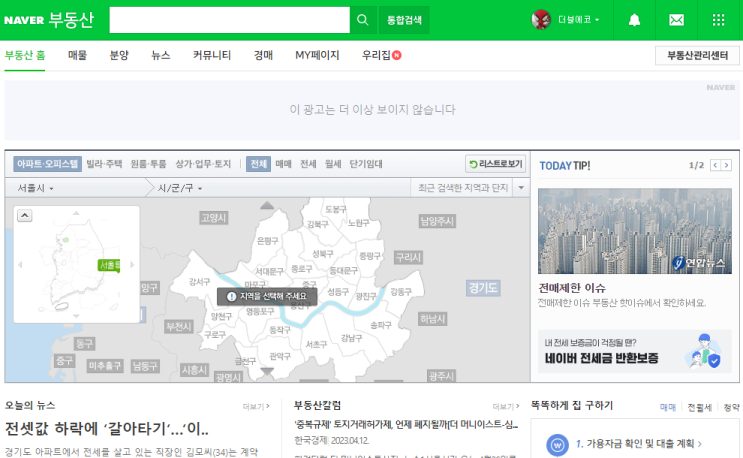Select the 월세 trade type filter
The height and width of the screenshot is (458, 743).
333,164
